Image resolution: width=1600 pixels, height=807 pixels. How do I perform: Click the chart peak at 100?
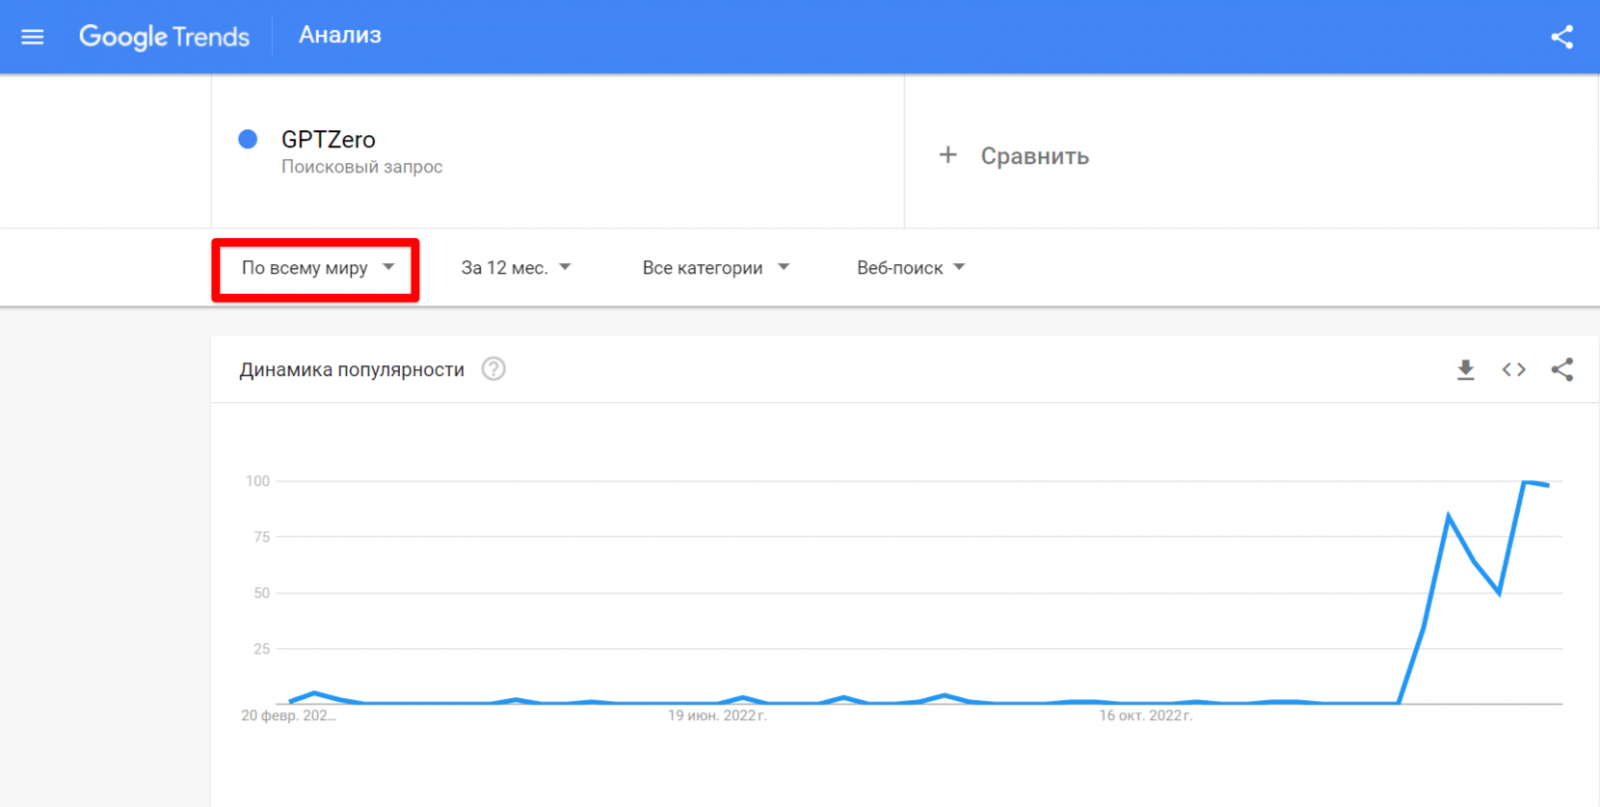pyautogui.click(x=1525, y=482)
